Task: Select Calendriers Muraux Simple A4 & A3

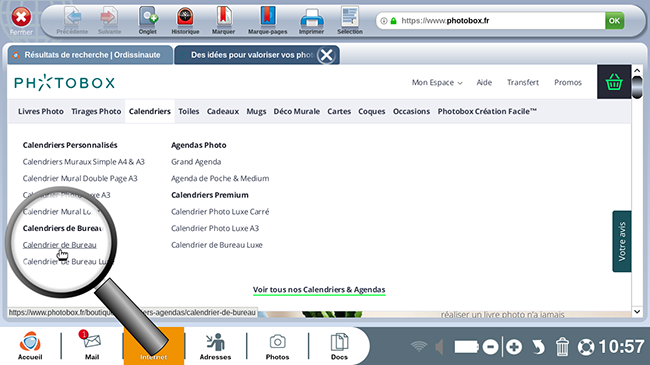Action: coord(84,161)
